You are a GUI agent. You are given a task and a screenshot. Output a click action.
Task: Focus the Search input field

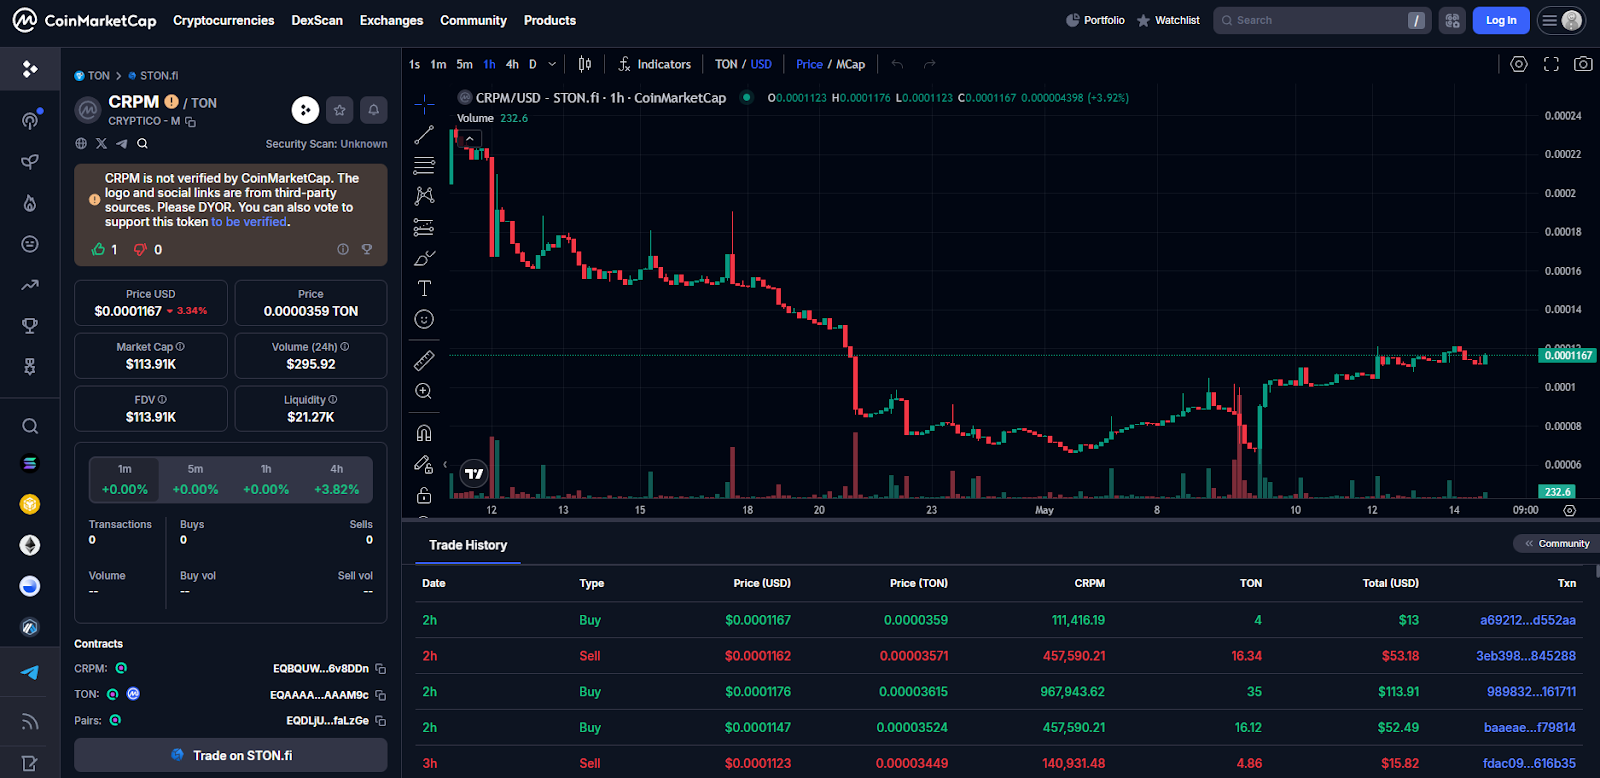(1322, 20)
